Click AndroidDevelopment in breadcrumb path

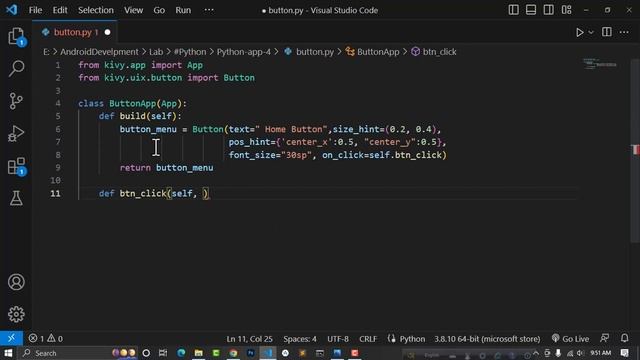(x=99, y=52)
